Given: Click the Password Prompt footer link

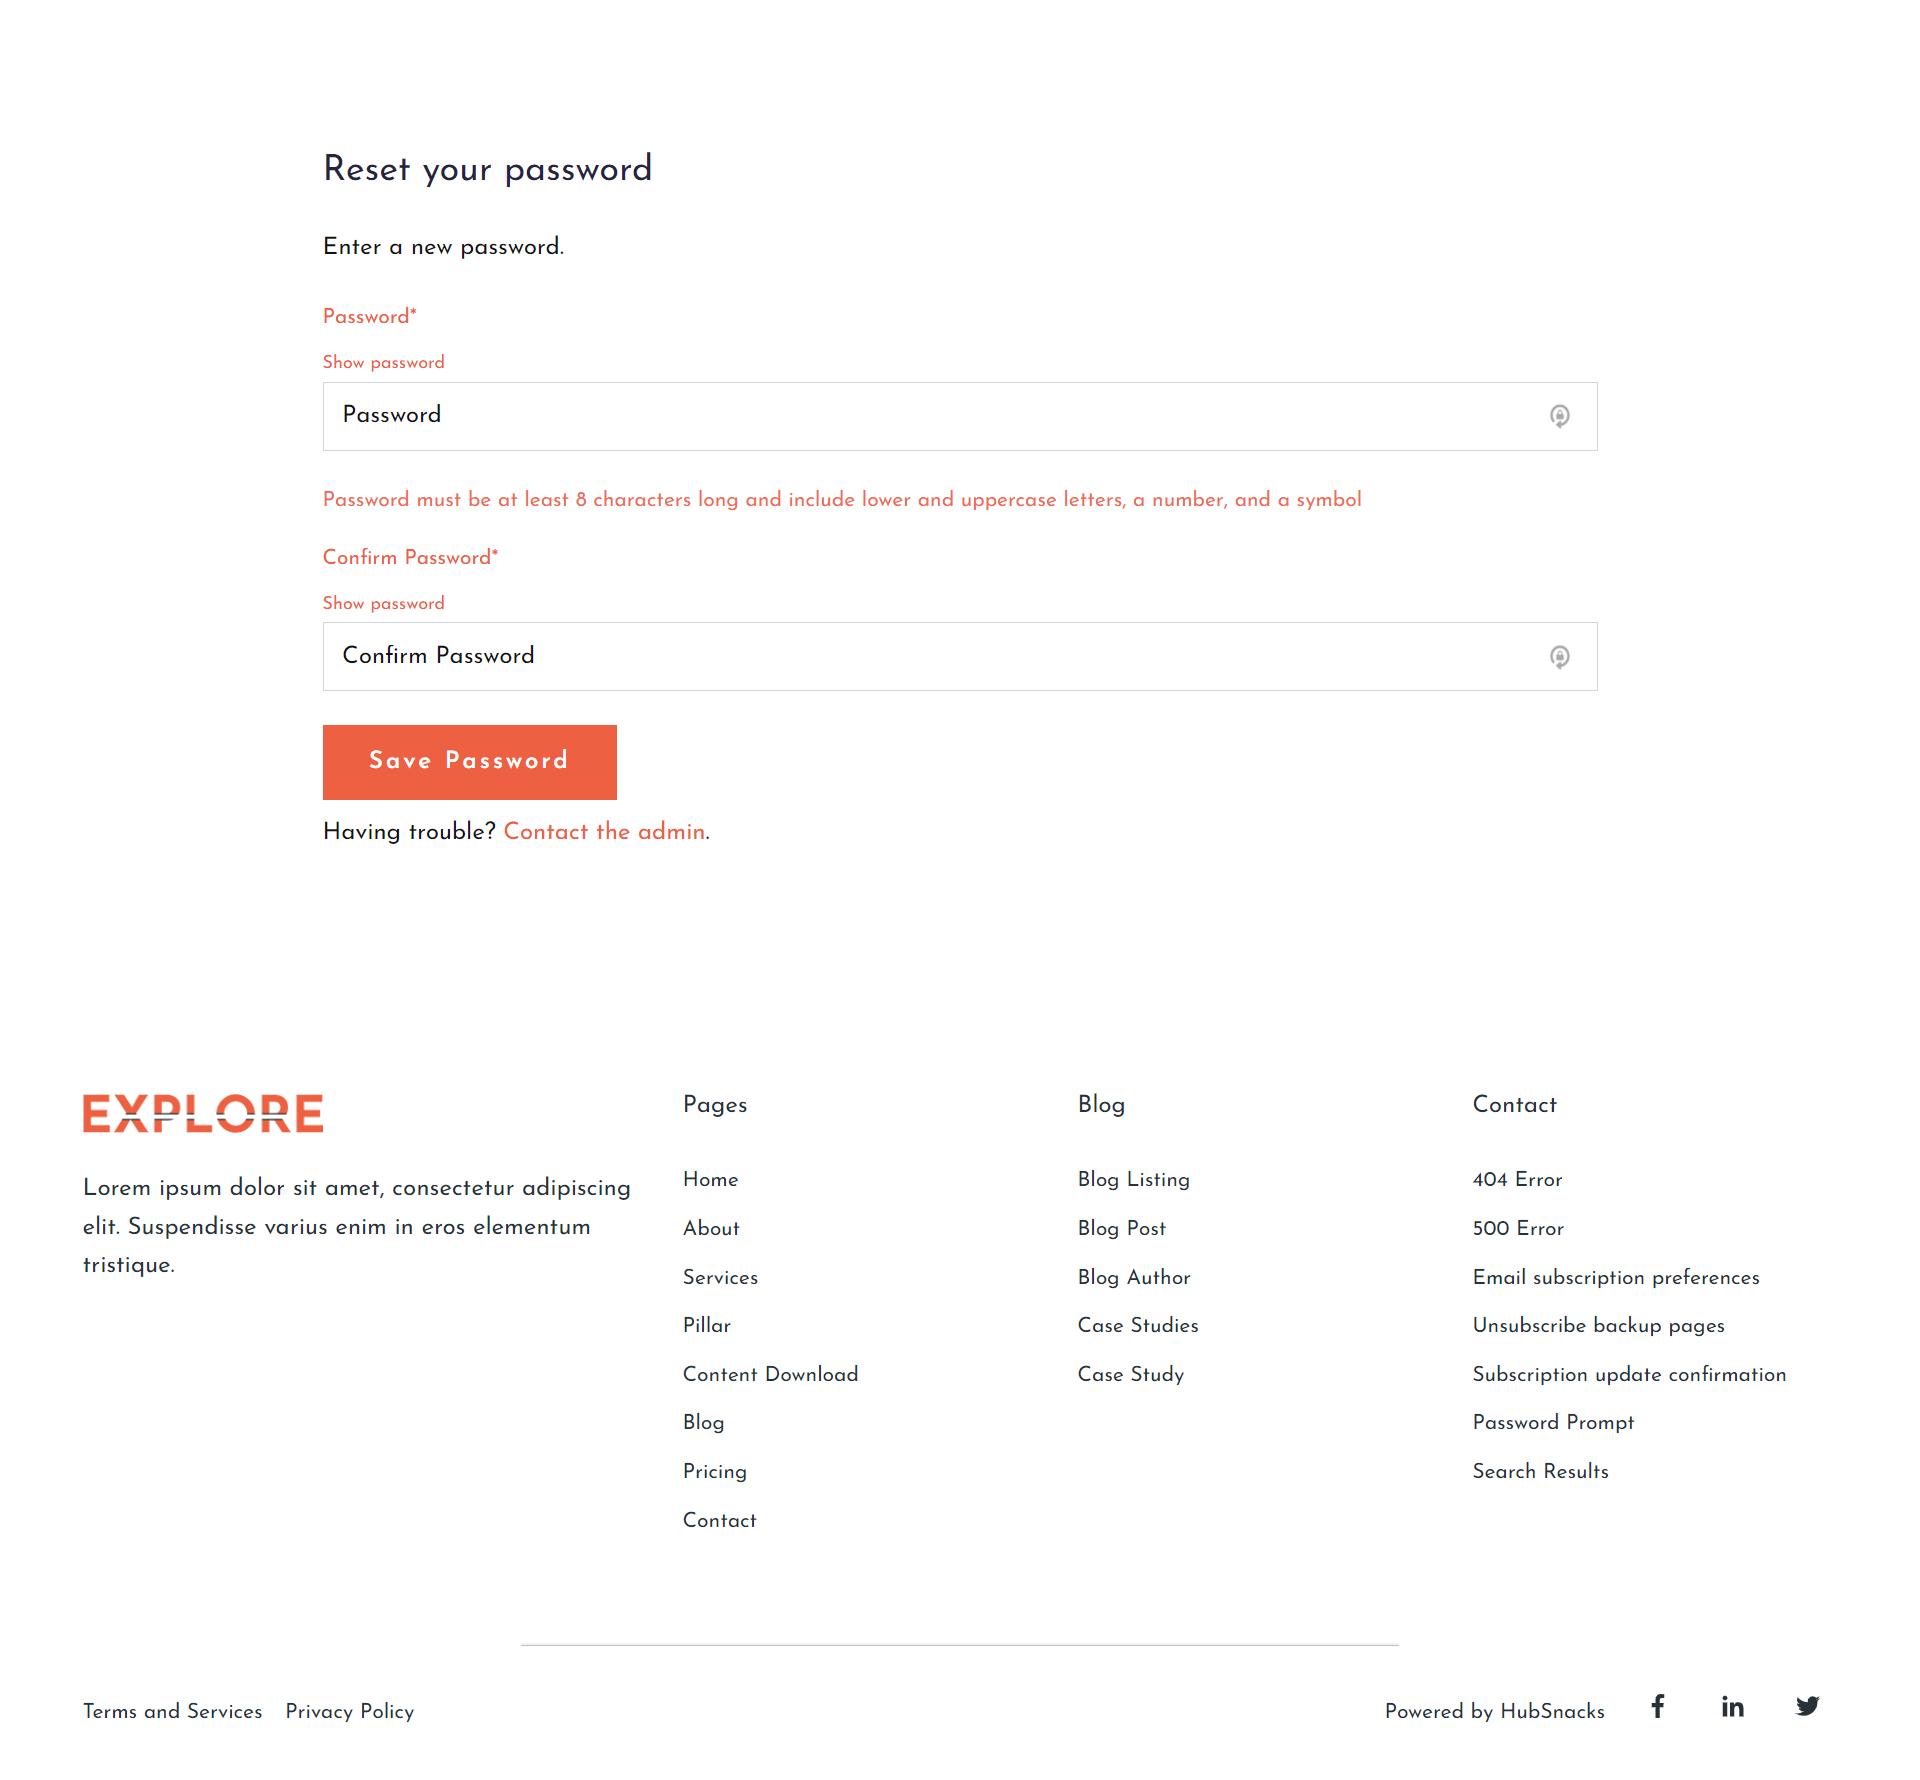Looking at the screenshot, I should click(1552, 1422).
